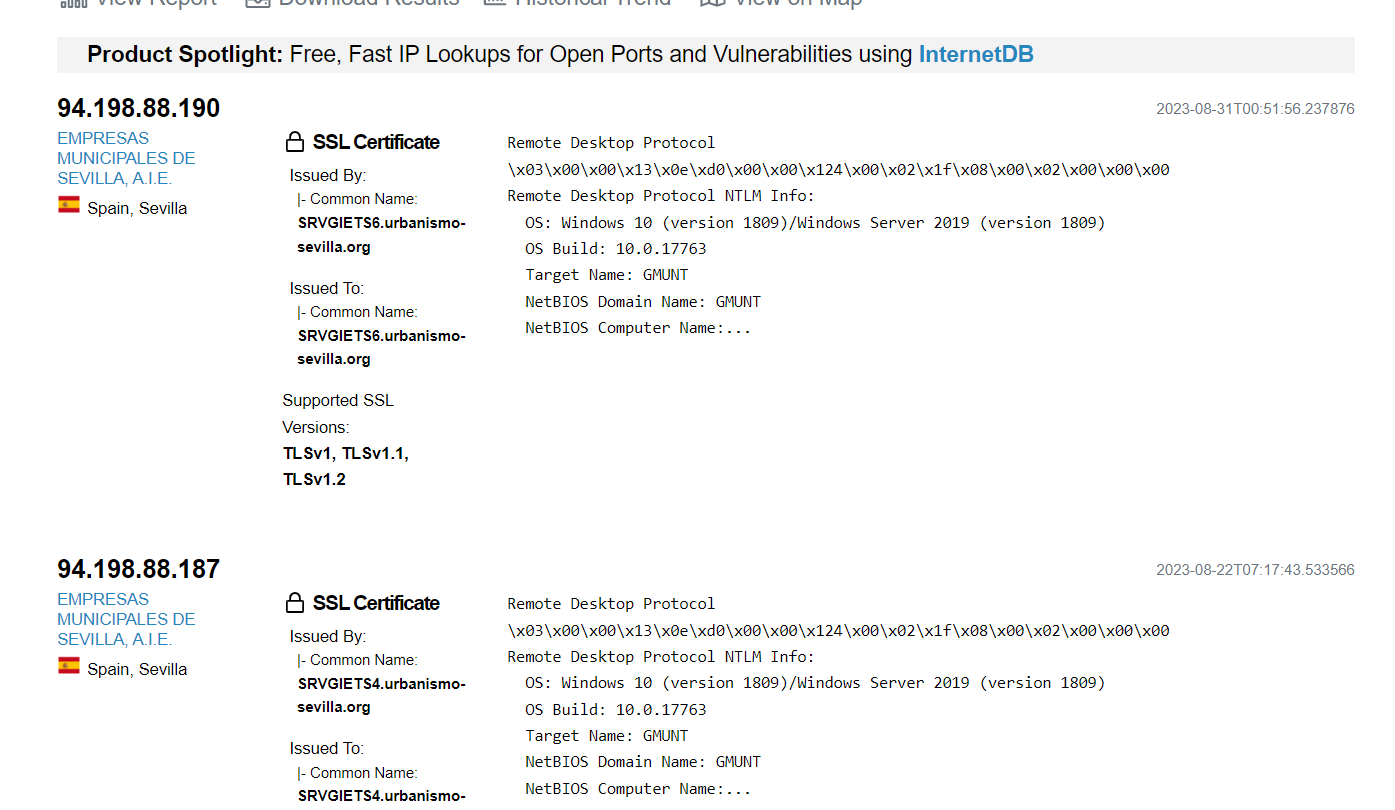Click the Spain flag icon under 94.198.88.190
Viewport: 1395px width, 810px height.
[69, 205]
